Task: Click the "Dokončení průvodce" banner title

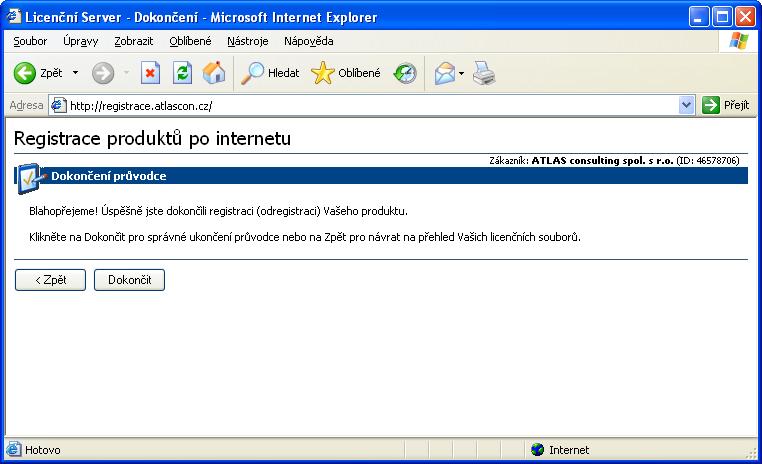Action: (x=109, y=176)
